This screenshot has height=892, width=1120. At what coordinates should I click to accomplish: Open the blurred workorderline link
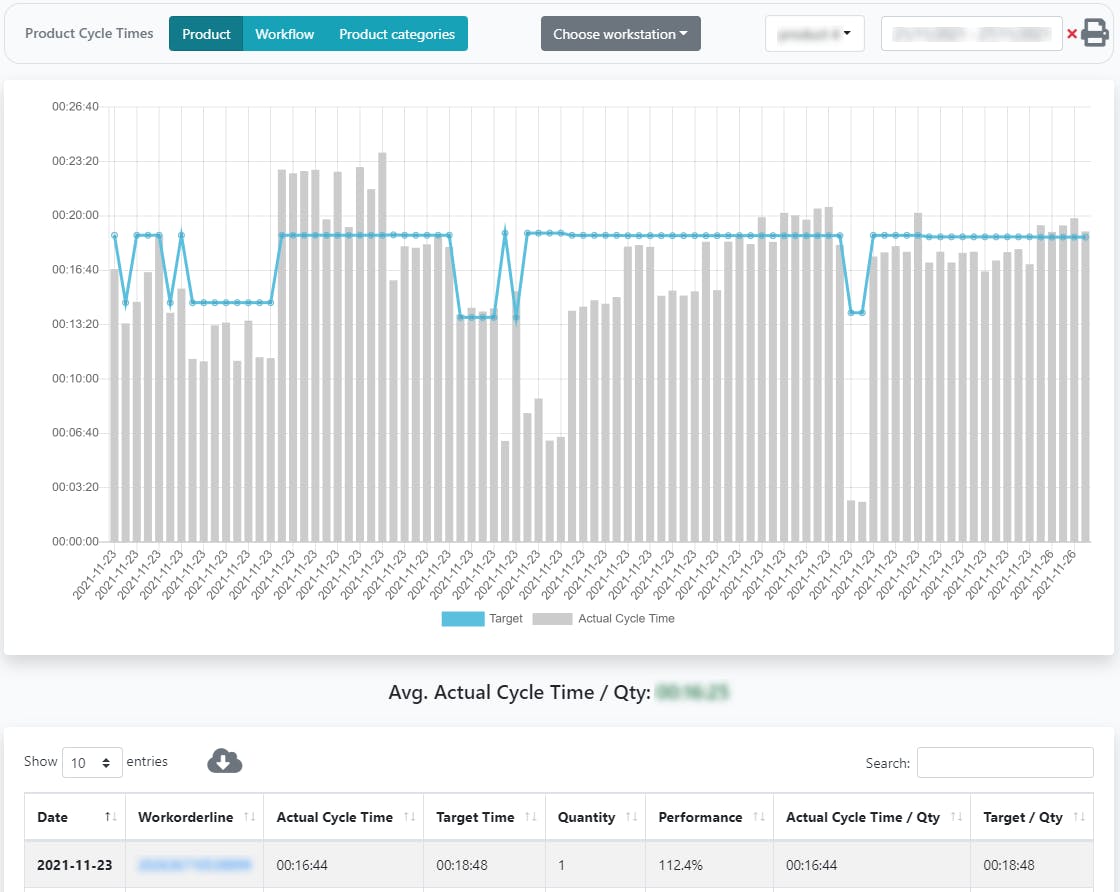(195, 865)
